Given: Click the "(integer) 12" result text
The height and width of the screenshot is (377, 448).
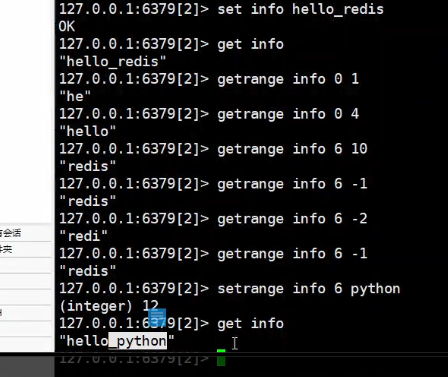Looking at the screenshot, I should click(109, 306).
